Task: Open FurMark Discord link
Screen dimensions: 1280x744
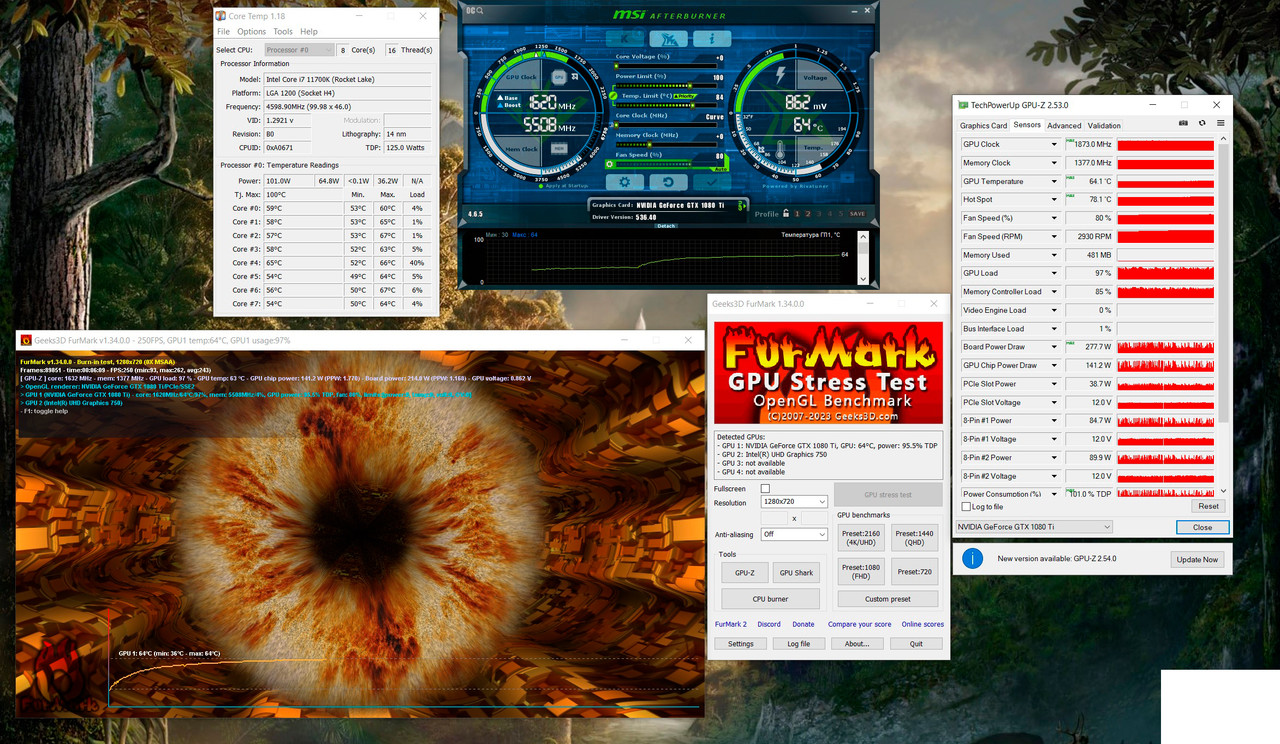Action: (769, 624)
